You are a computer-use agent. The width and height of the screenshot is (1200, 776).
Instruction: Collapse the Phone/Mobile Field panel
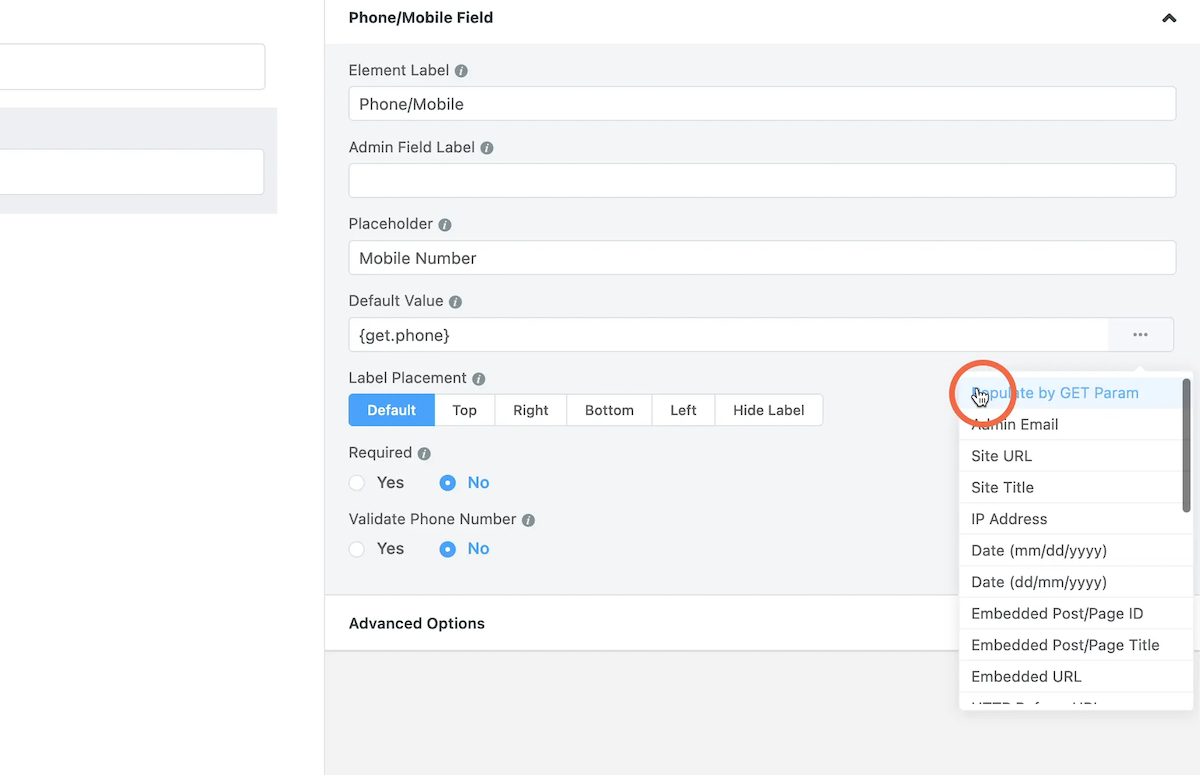1168,18
